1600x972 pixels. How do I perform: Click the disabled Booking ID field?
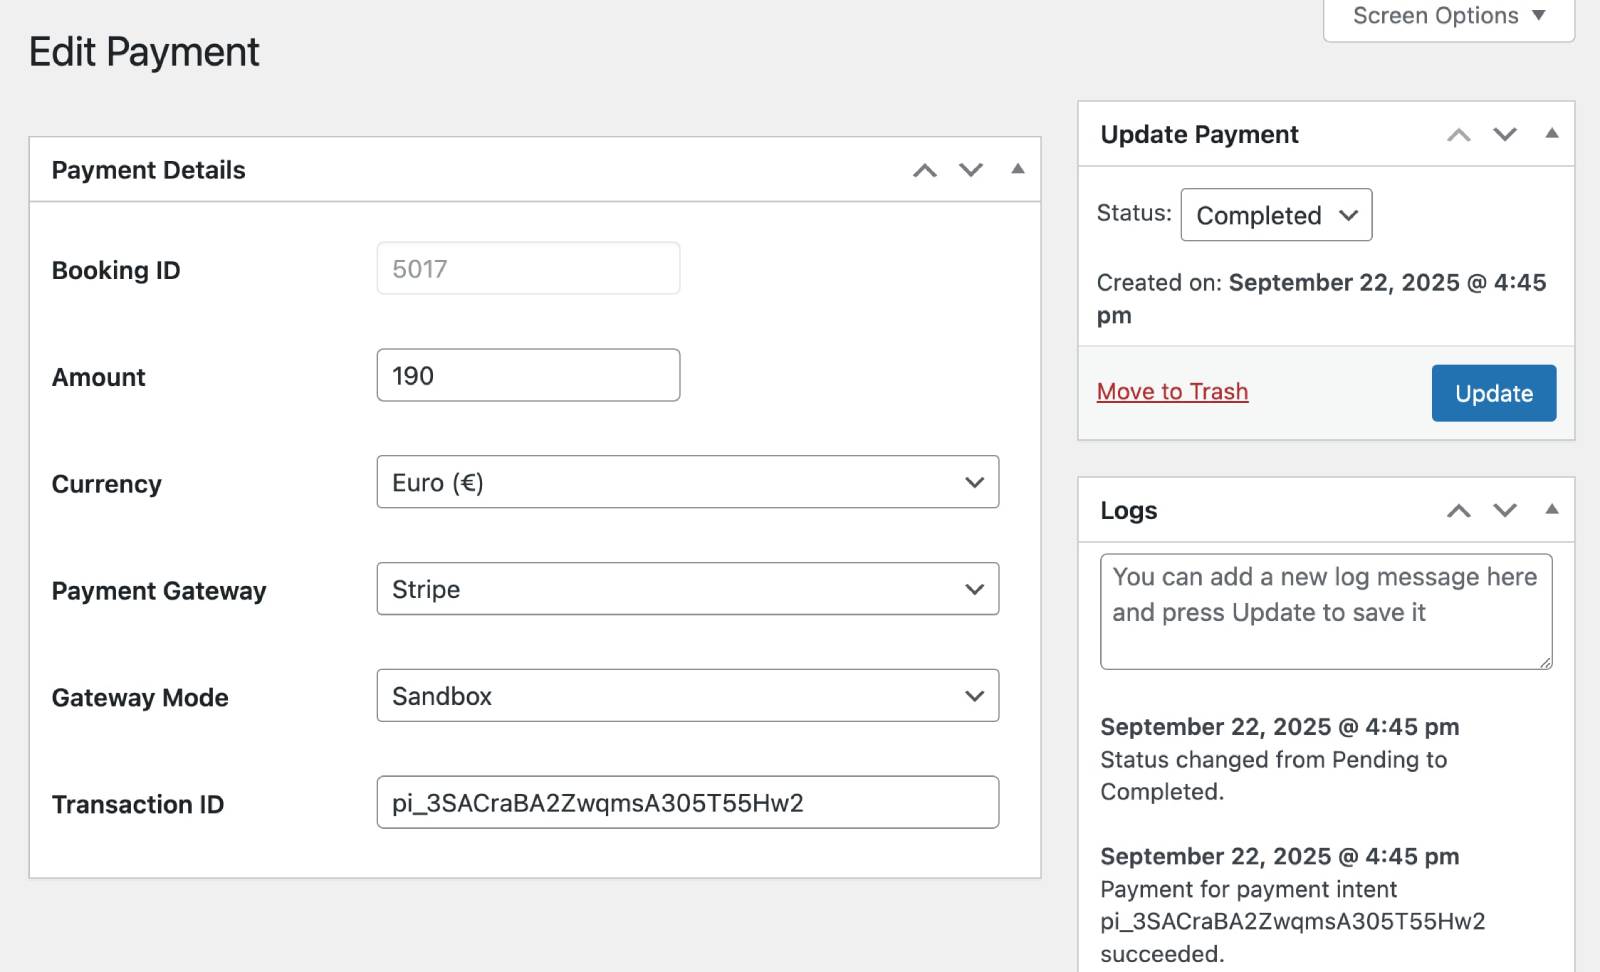pyautogui.click(x=528, y=269)
